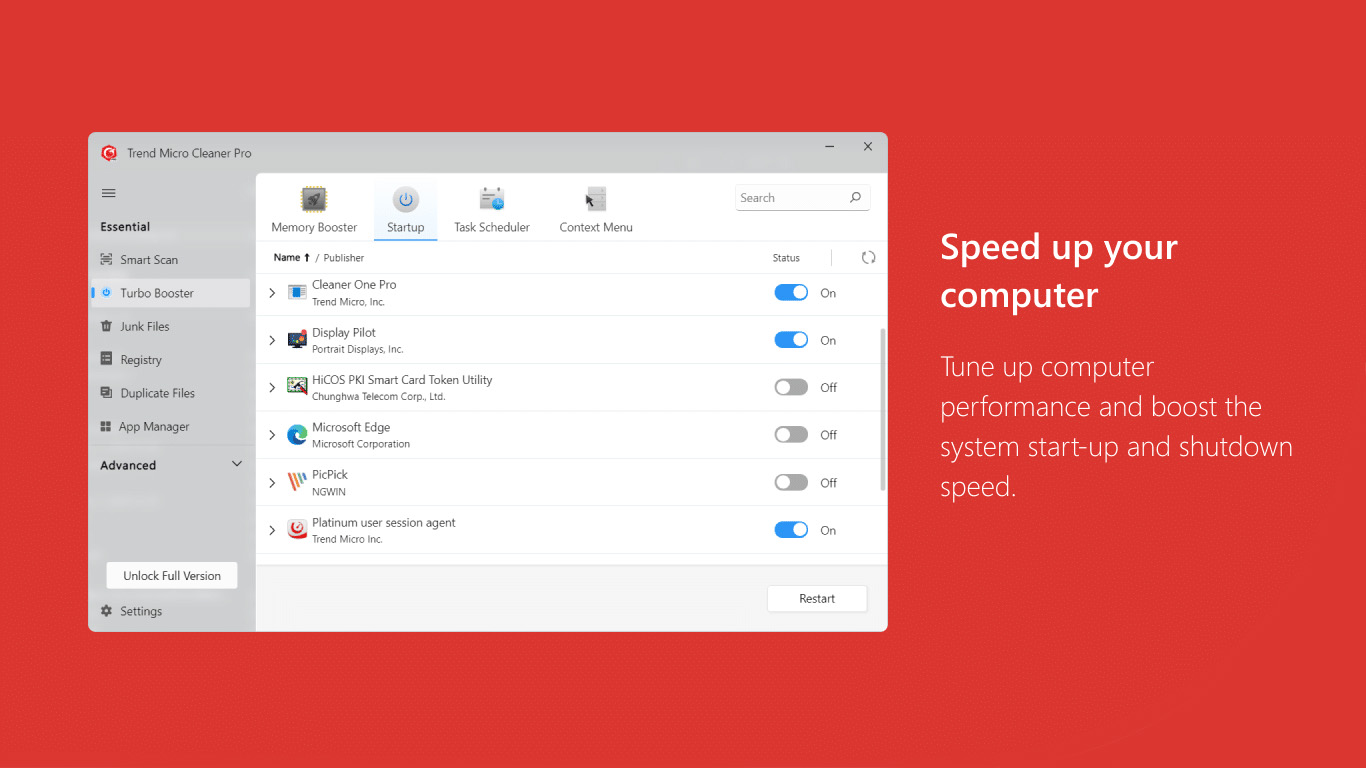Click the Microsoft Edge app icon
The image size is (1366, 768).
coord(297,434)
